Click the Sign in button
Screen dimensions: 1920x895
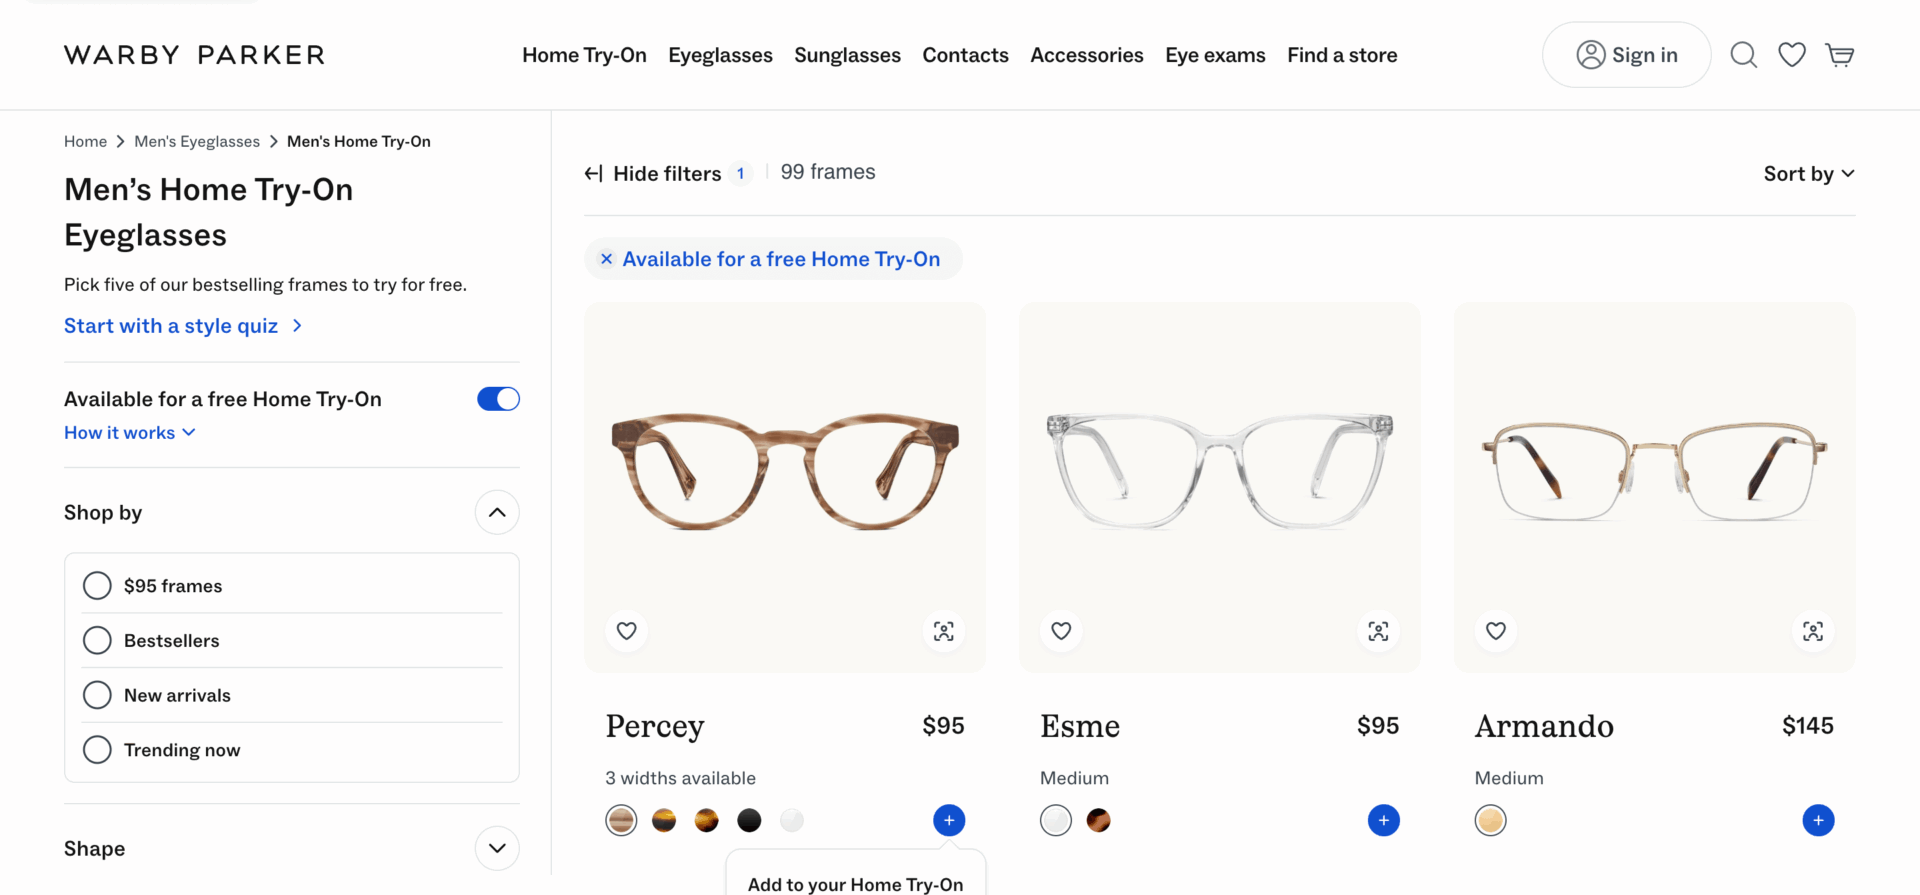point(1627,55)
